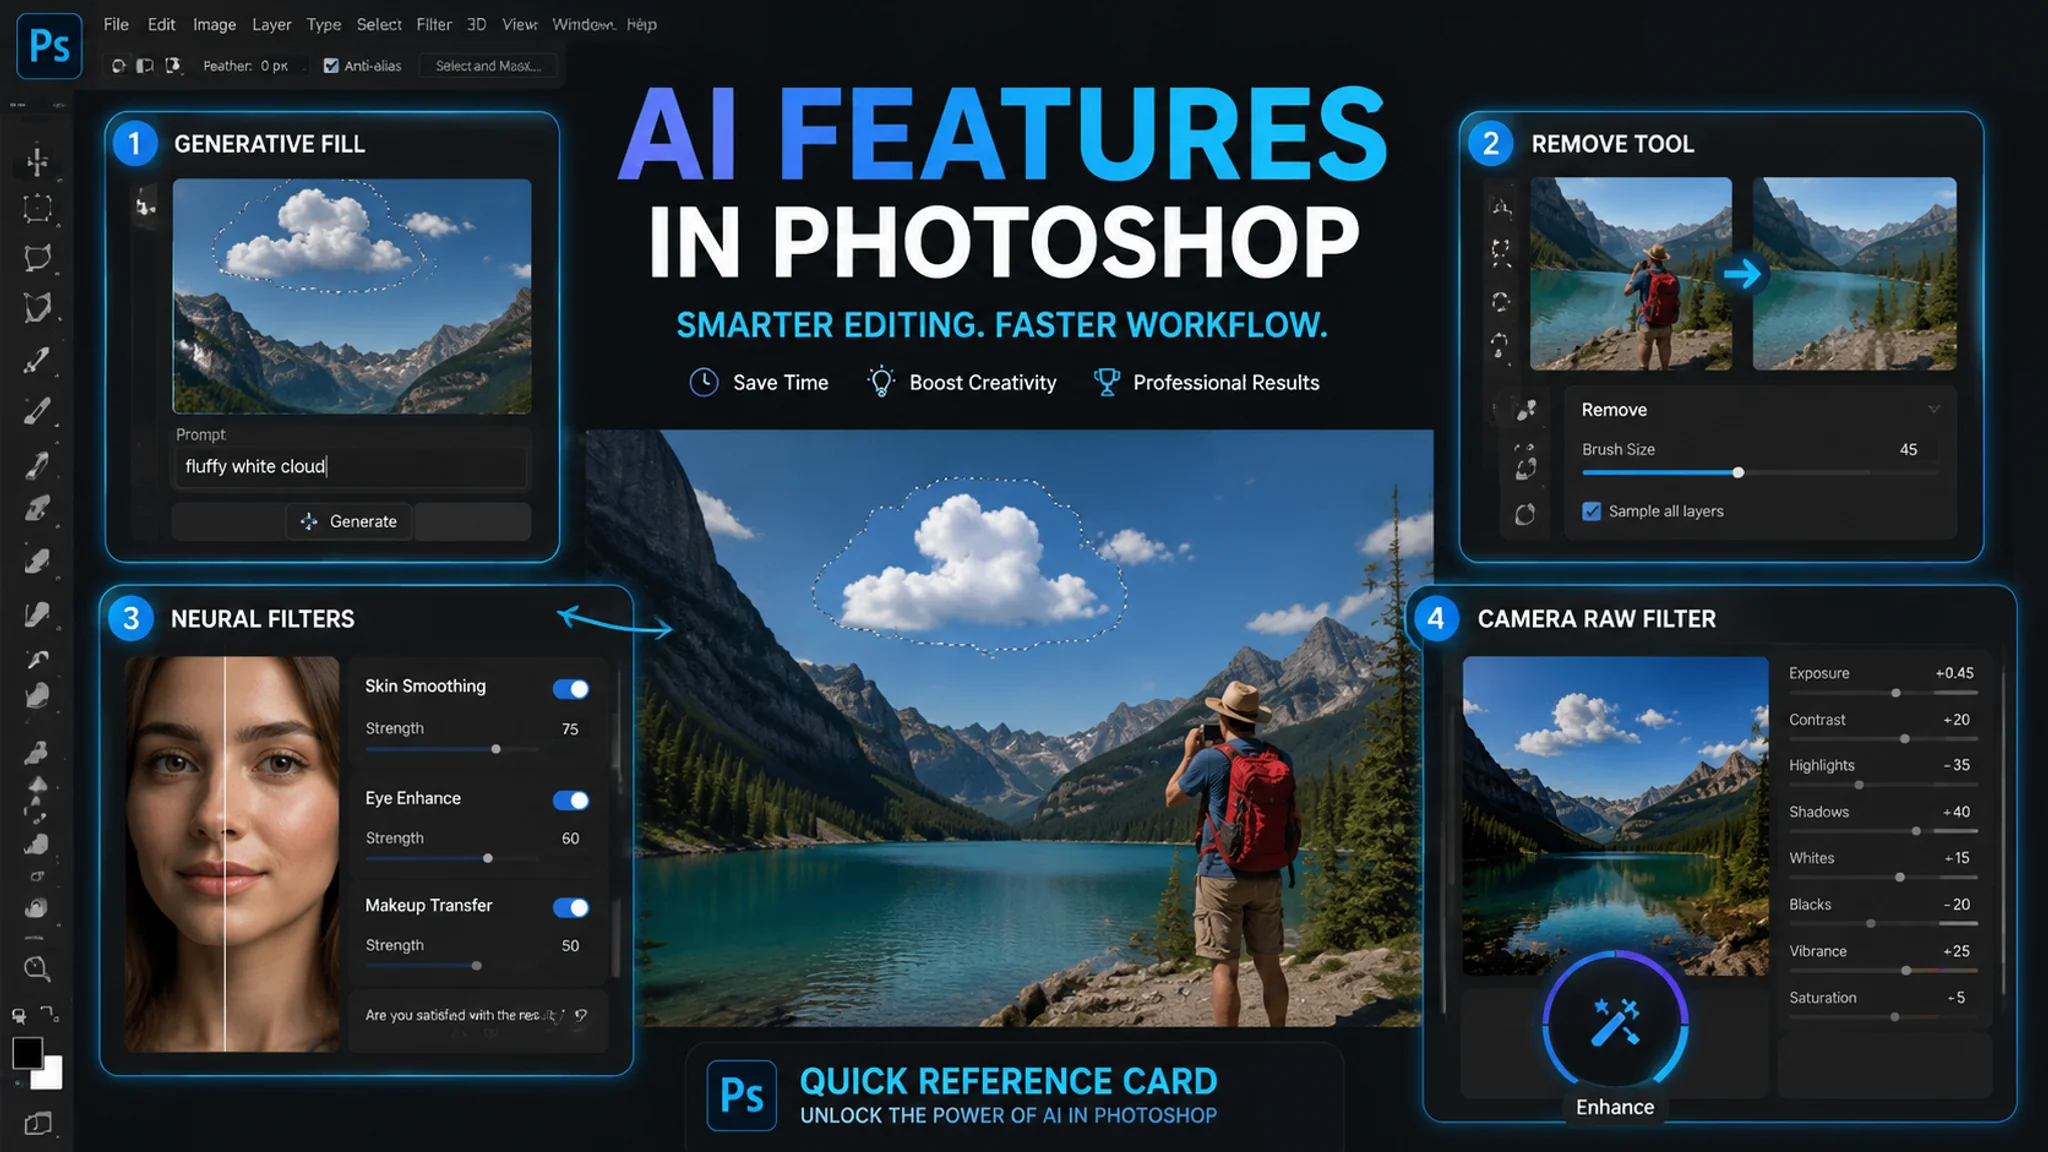Uncheck the Sample all layers checkbox

tap(1592, 511)
